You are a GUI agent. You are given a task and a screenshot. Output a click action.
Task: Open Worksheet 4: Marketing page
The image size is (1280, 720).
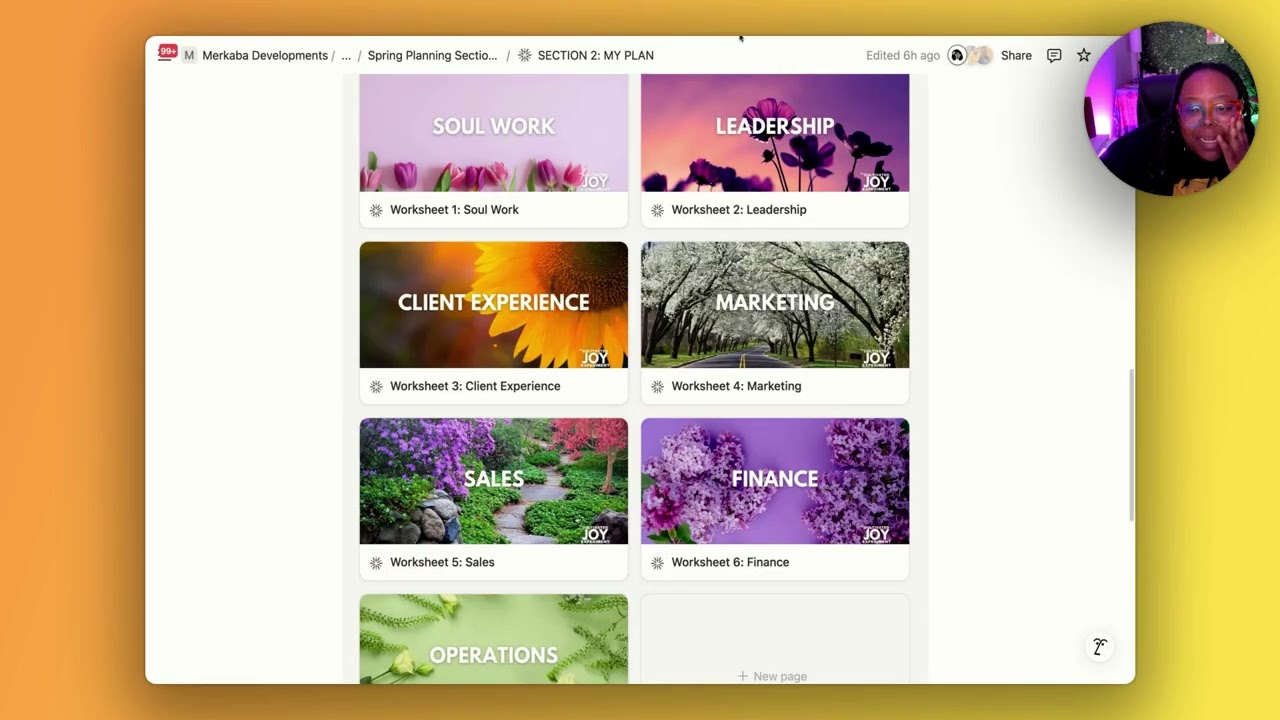click(x=736, y=386)
